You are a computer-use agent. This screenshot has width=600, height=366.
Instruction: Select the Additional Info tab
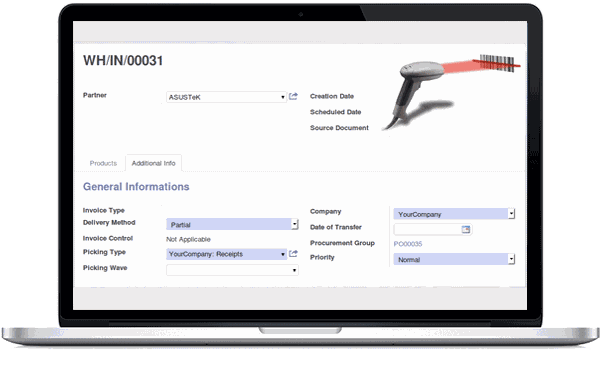153,163
